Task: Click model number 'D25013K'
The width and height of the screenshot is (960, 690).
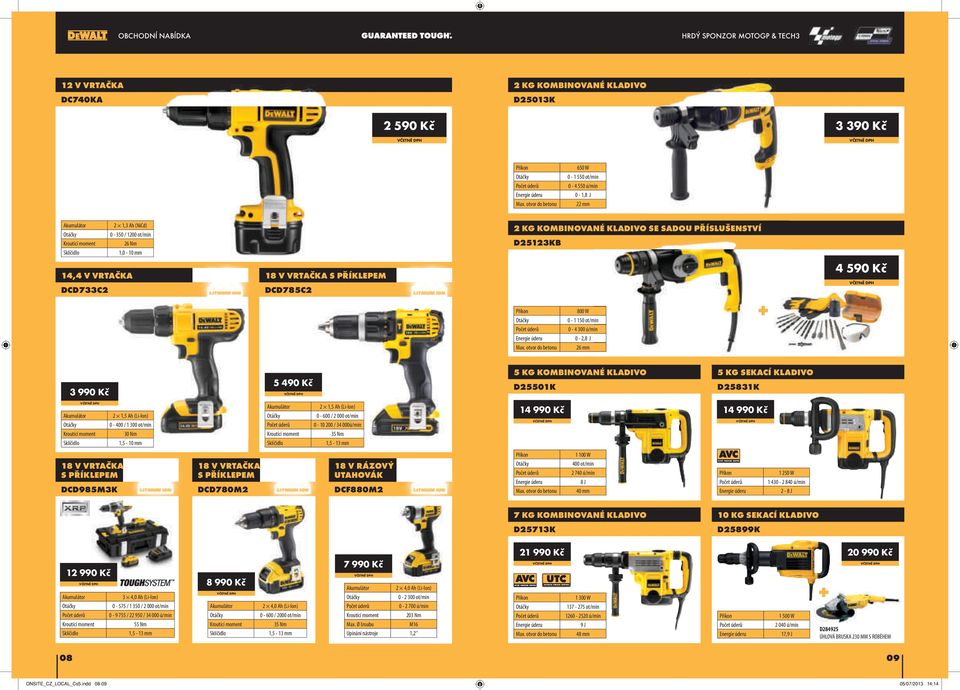Action: (x=534, y=100)
